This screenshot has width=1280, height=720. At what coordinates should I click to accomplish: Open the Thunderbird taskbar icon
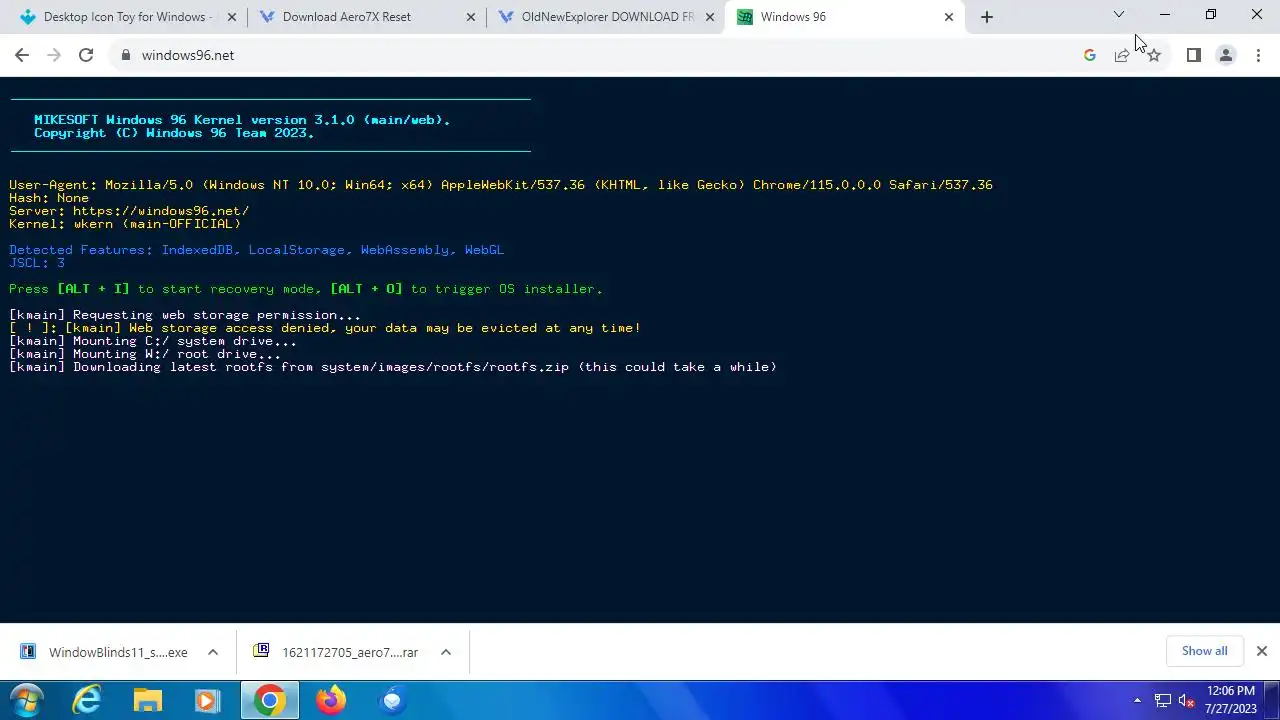pyautogui.click(x=392, y=700)
